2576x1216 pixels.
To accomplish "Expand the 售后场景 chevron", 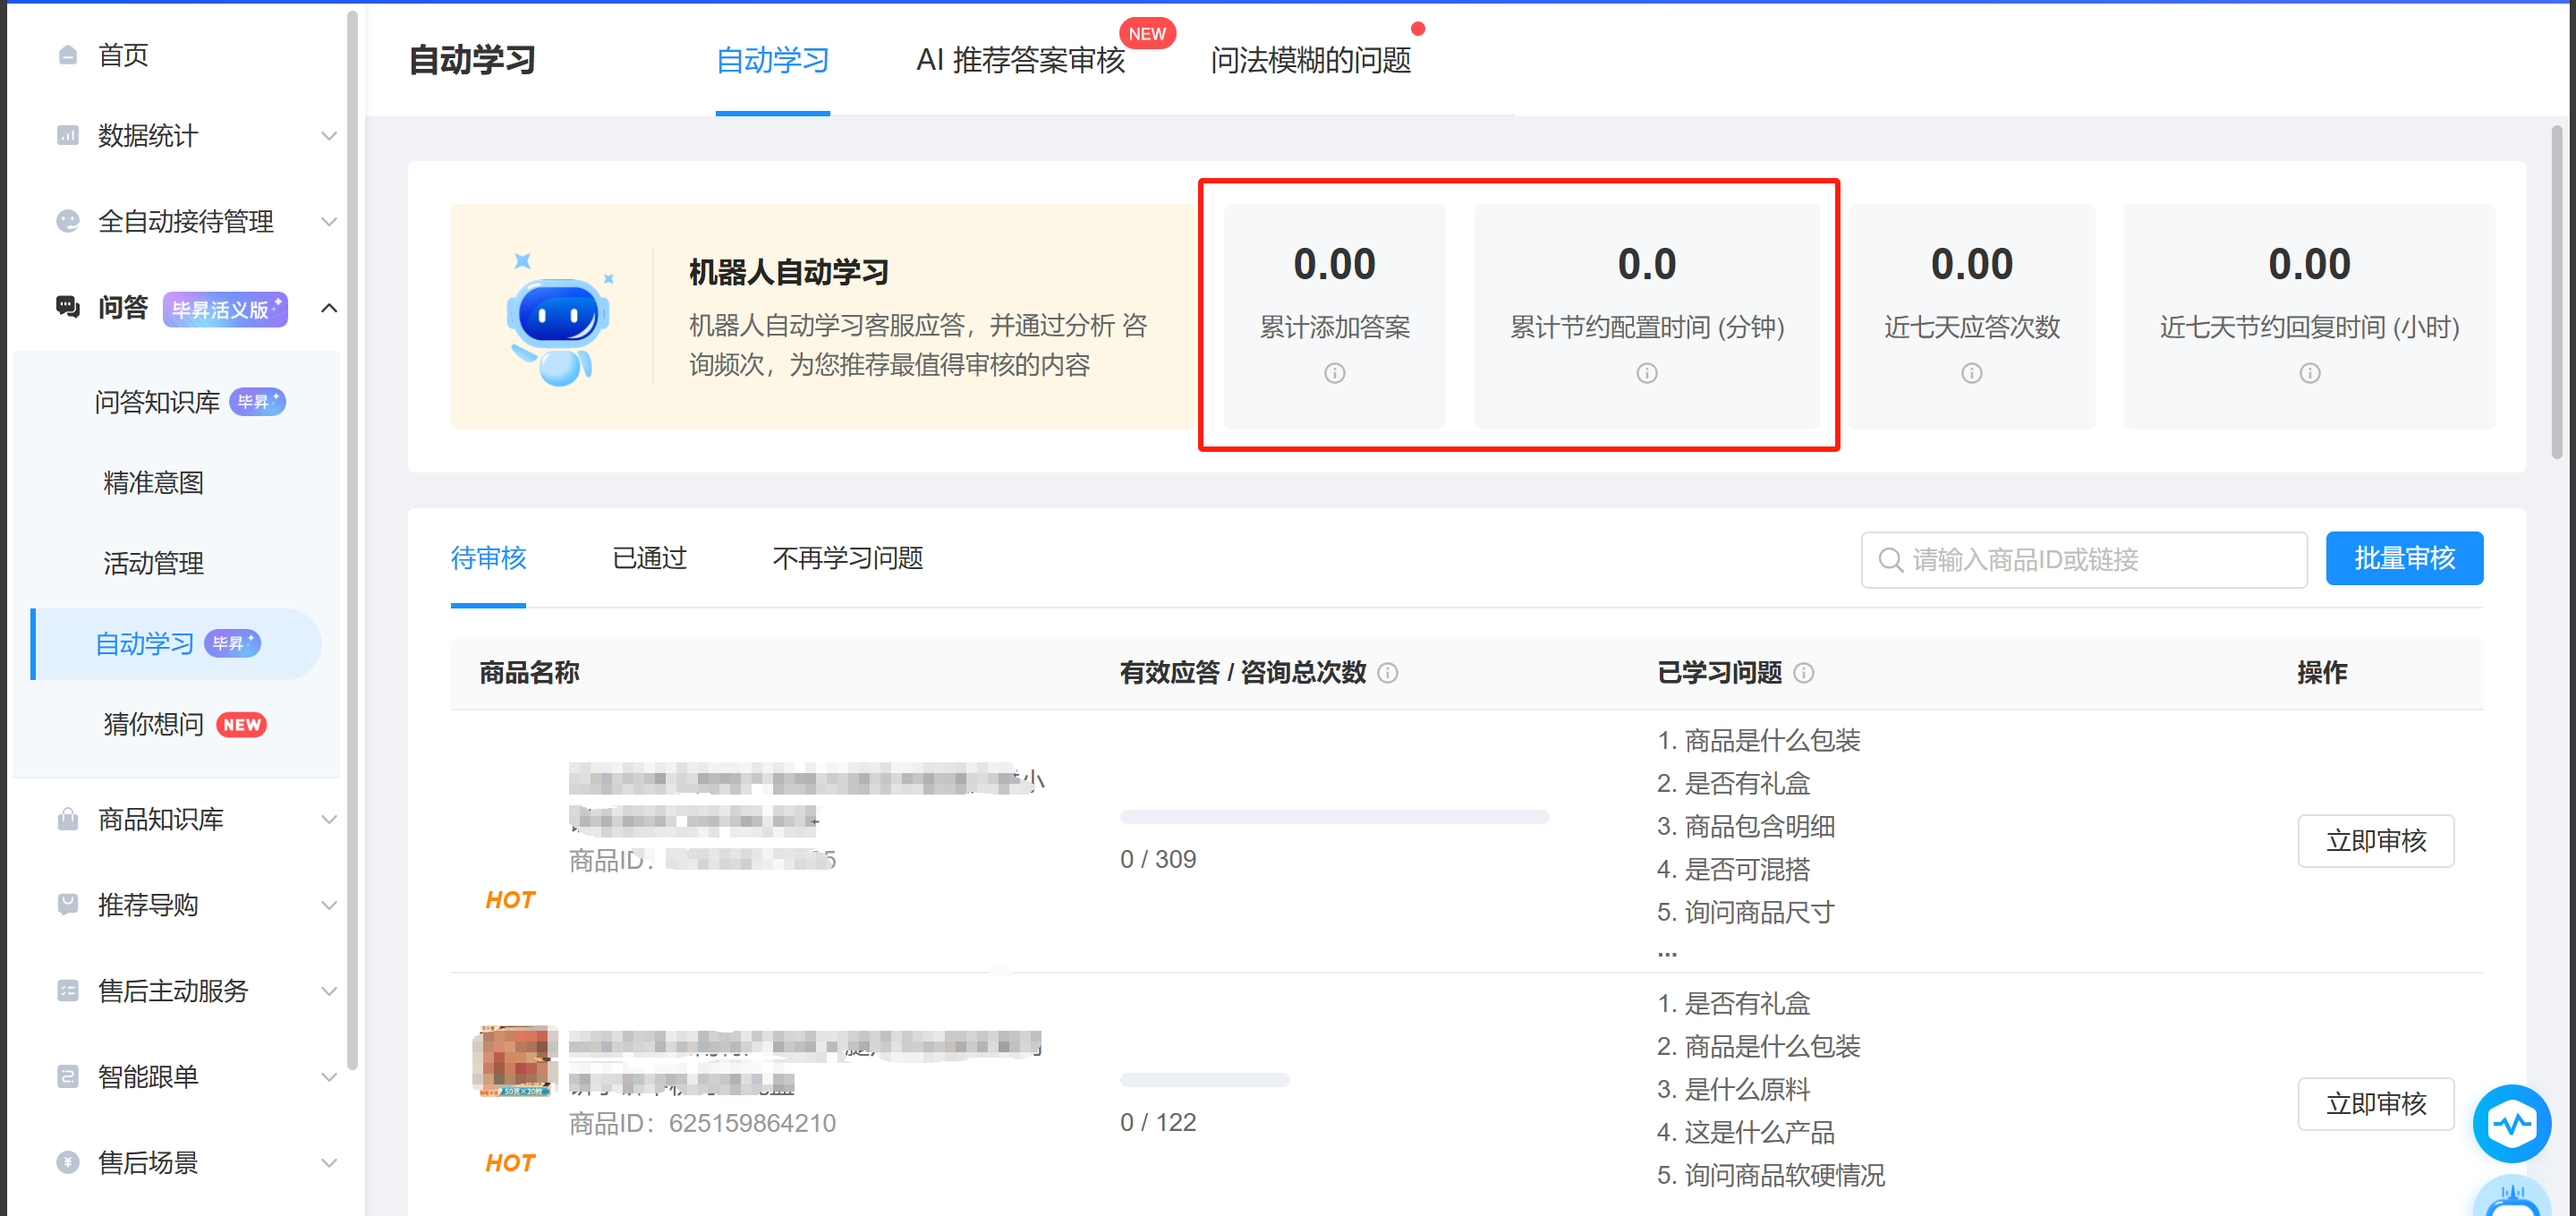I will coord(328,1162).
